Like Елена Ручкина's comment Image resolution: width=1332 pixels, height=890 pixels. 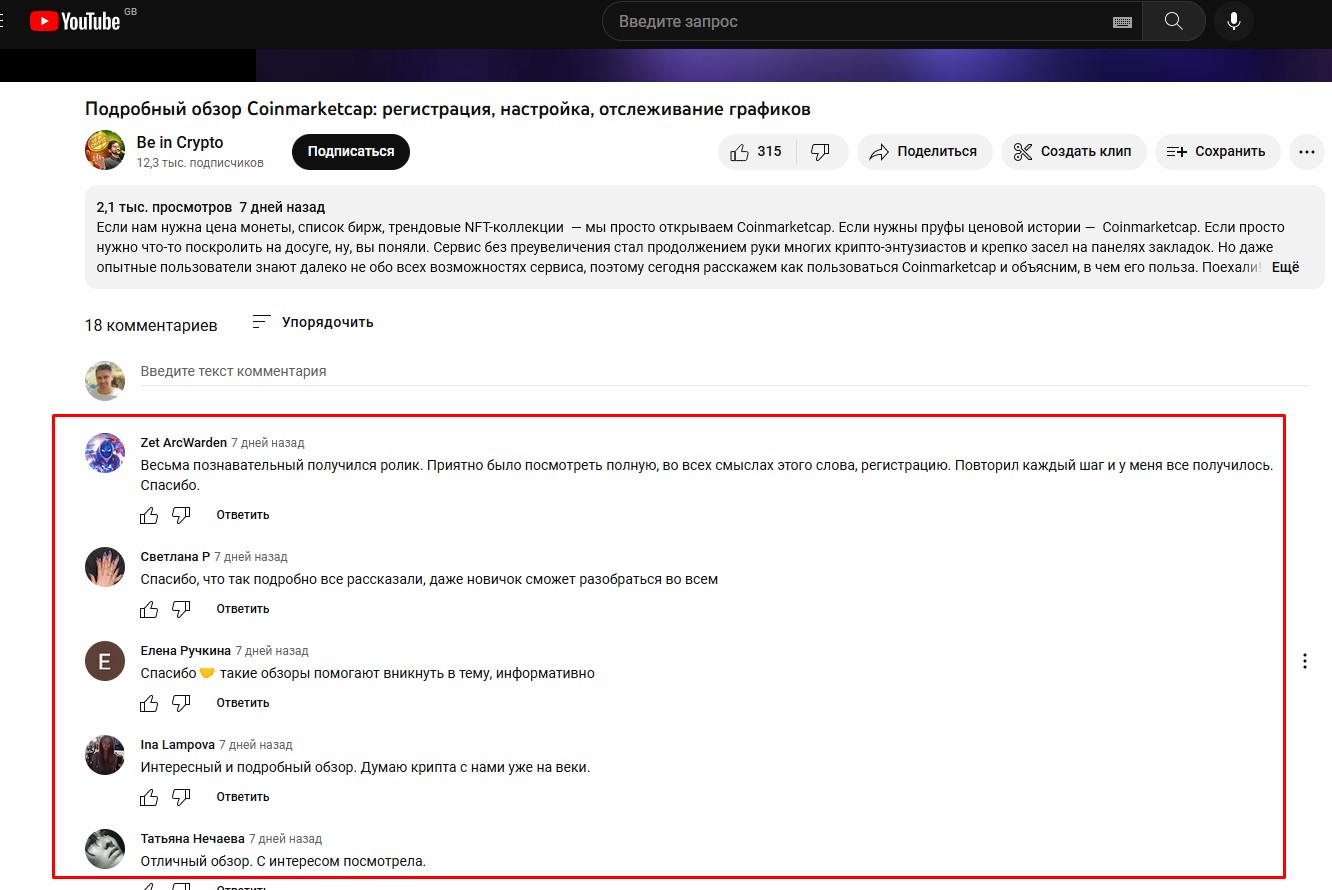click(149, 703)
